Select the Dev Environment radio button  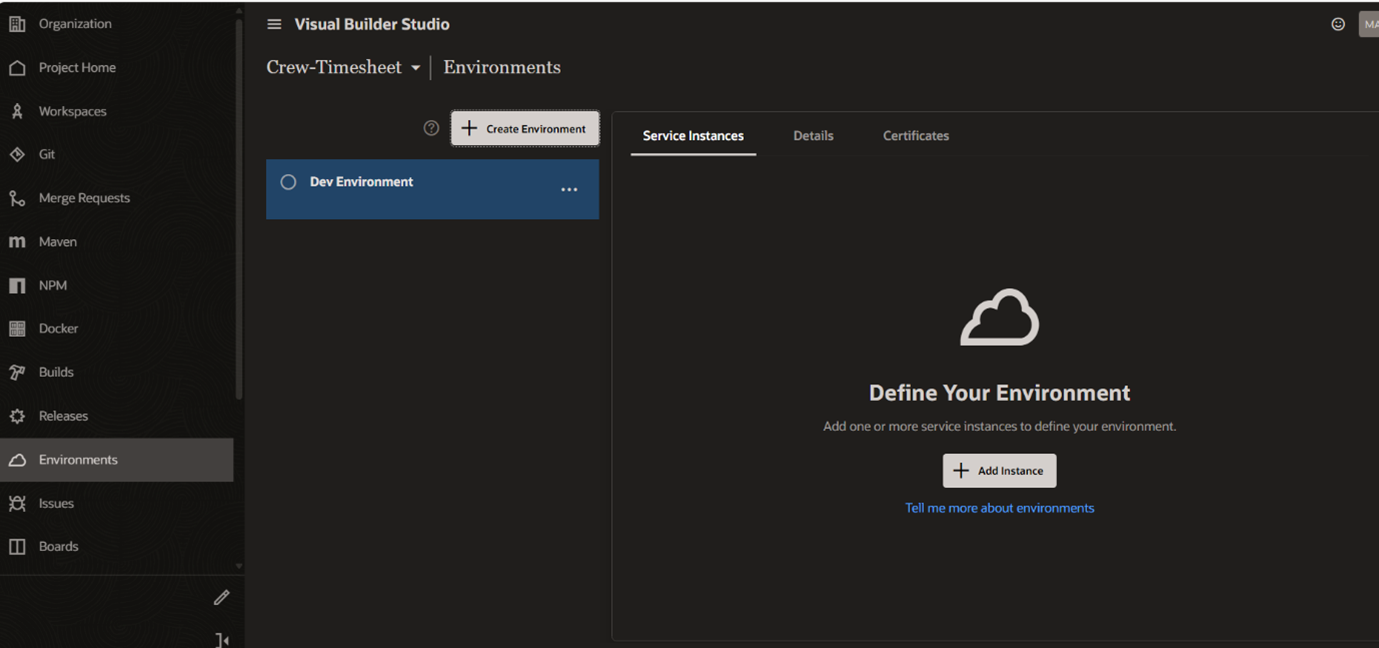[x=288, y=182]
